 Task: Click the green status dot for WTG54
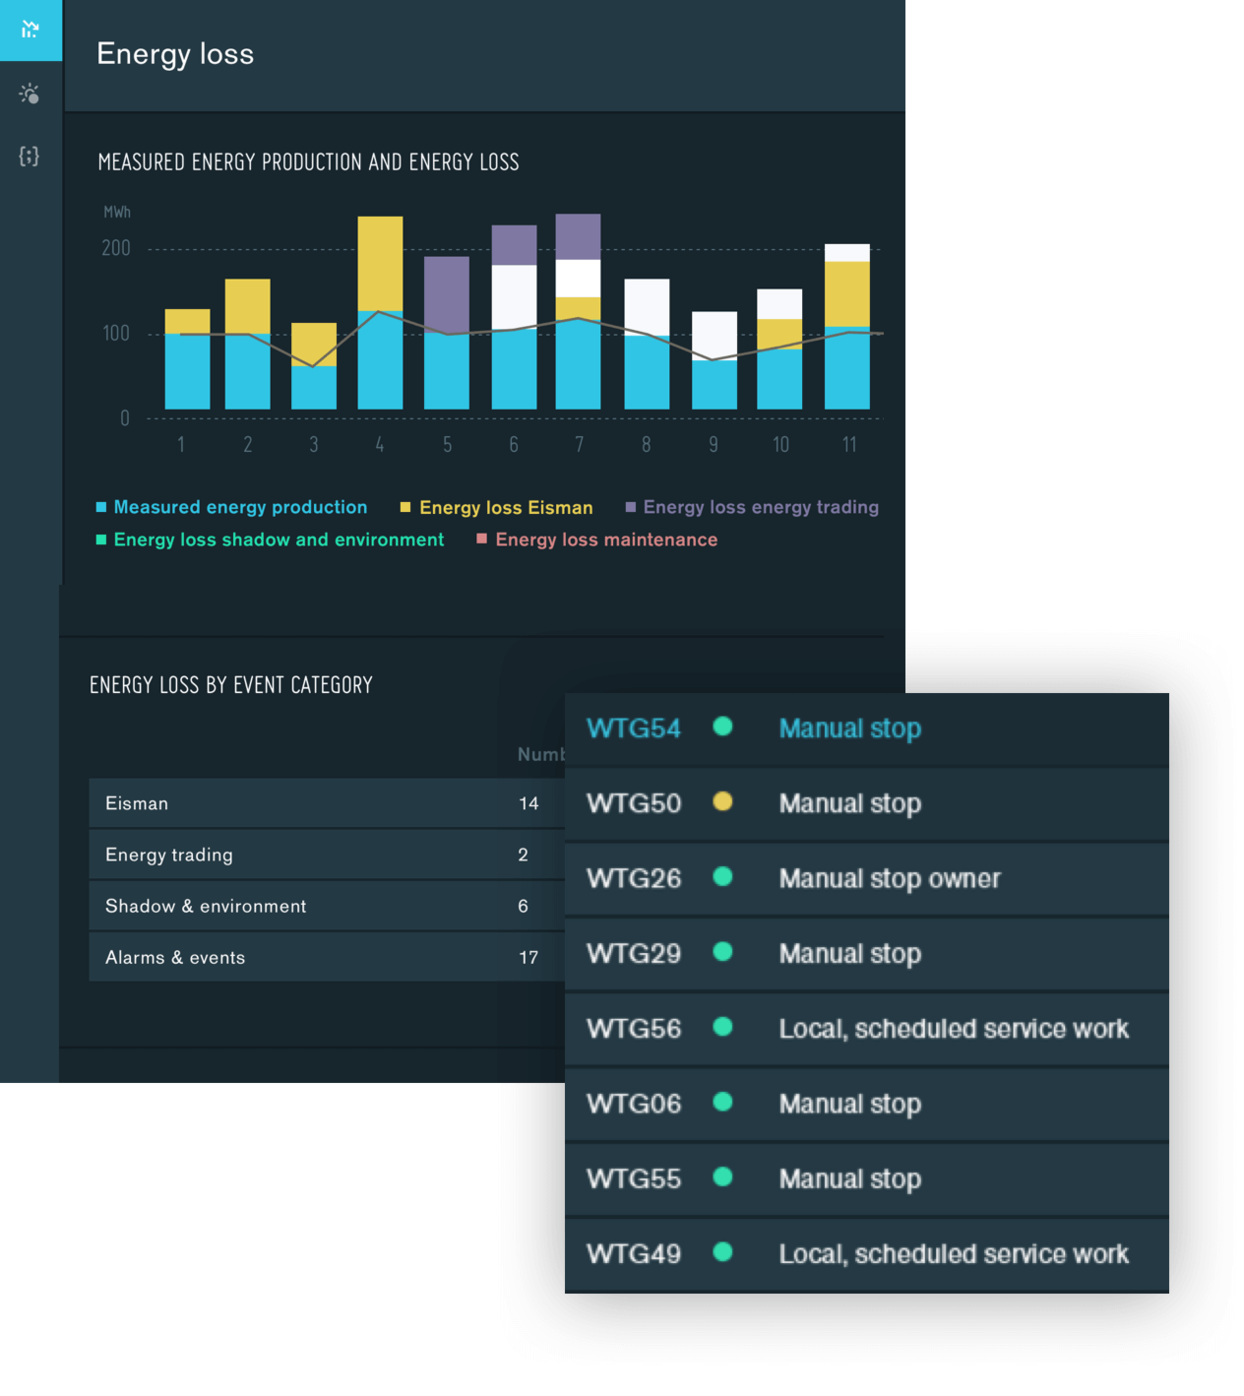pyautogui.click(x=722, y=727)
